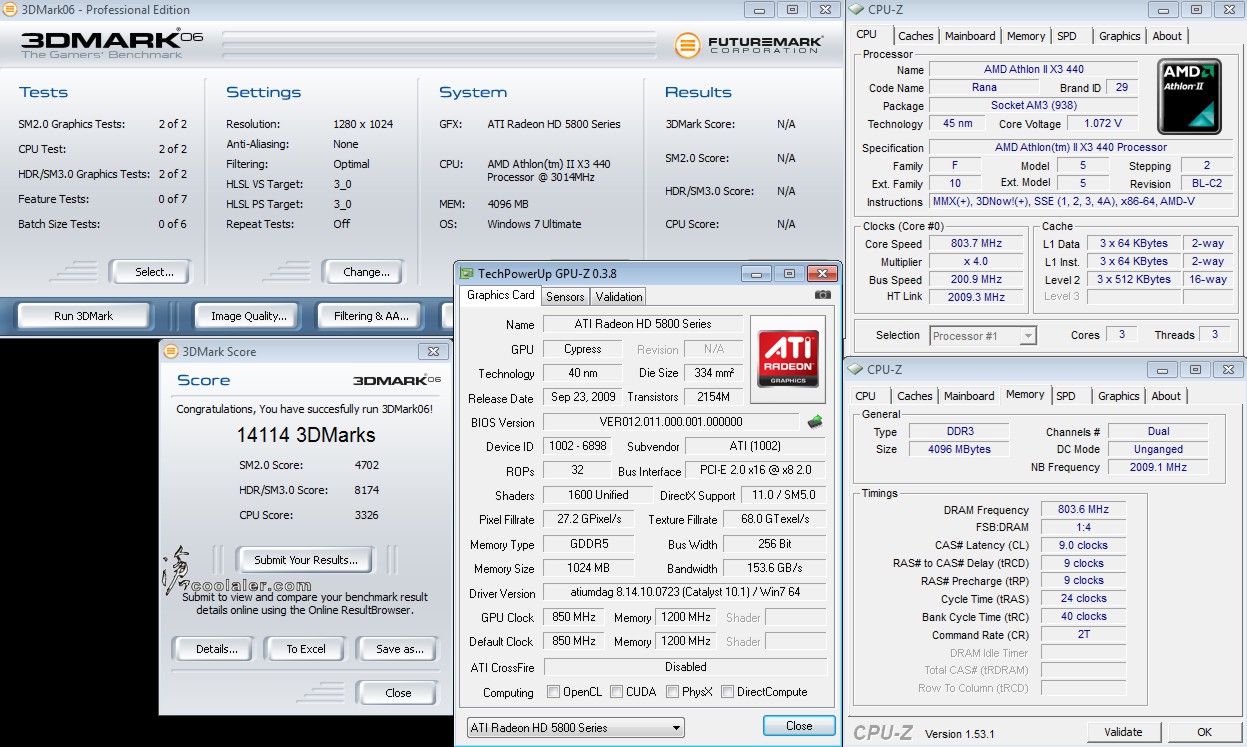Close the 3DMark Score dialog with X

pos(433,351)
